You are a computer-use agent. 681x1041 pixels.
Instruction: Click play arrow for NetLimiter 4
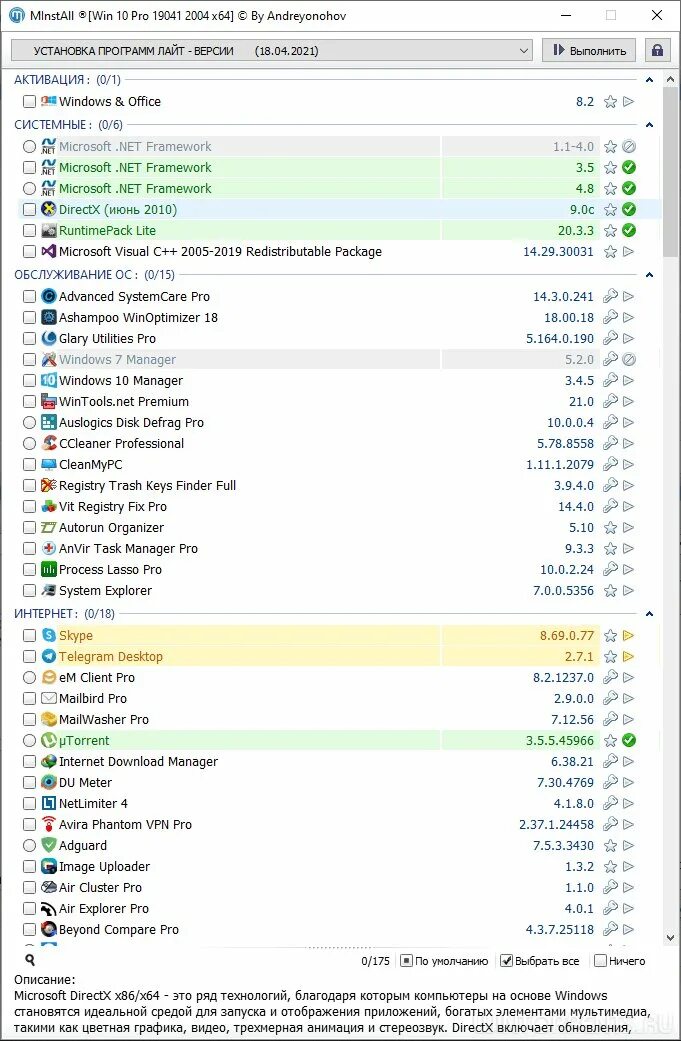(x=629, y=803)
